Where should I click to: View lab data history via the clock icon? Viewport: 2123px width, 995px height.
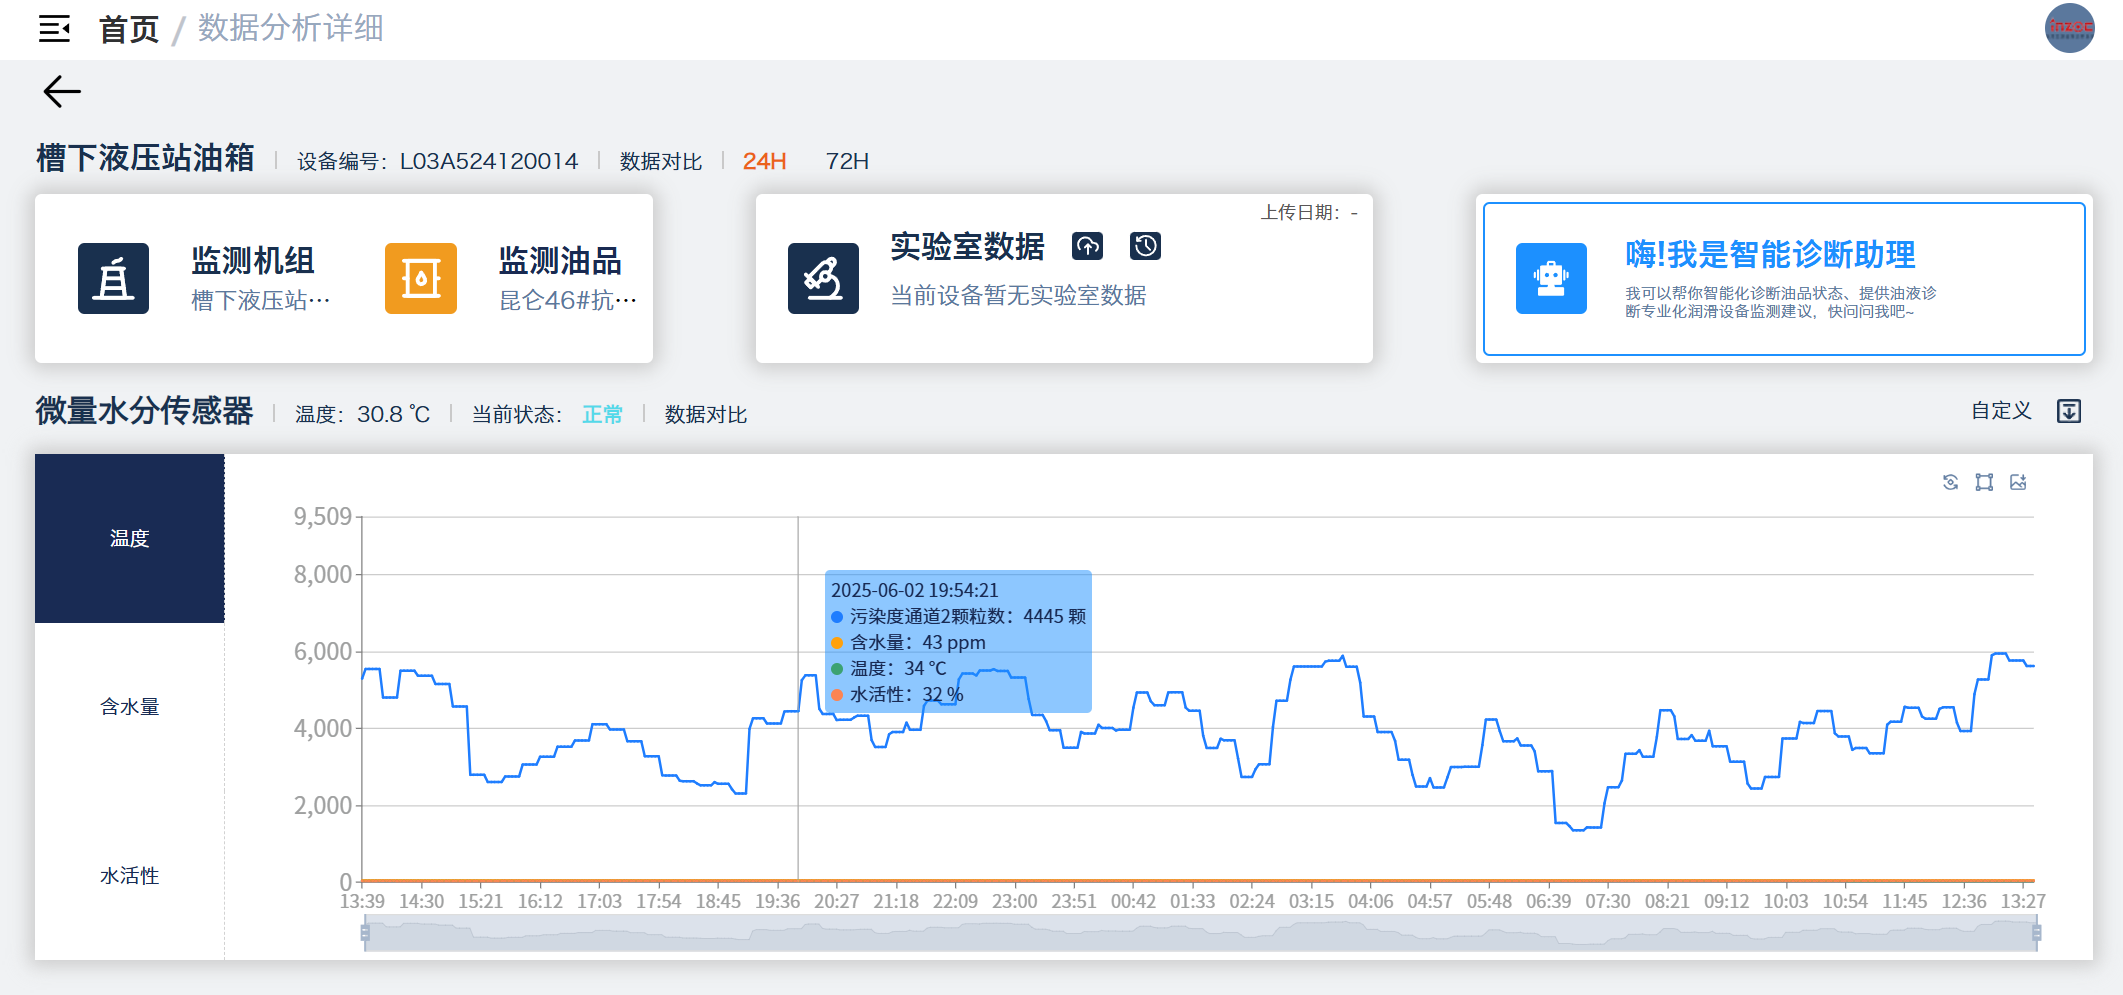point(1145,246)
